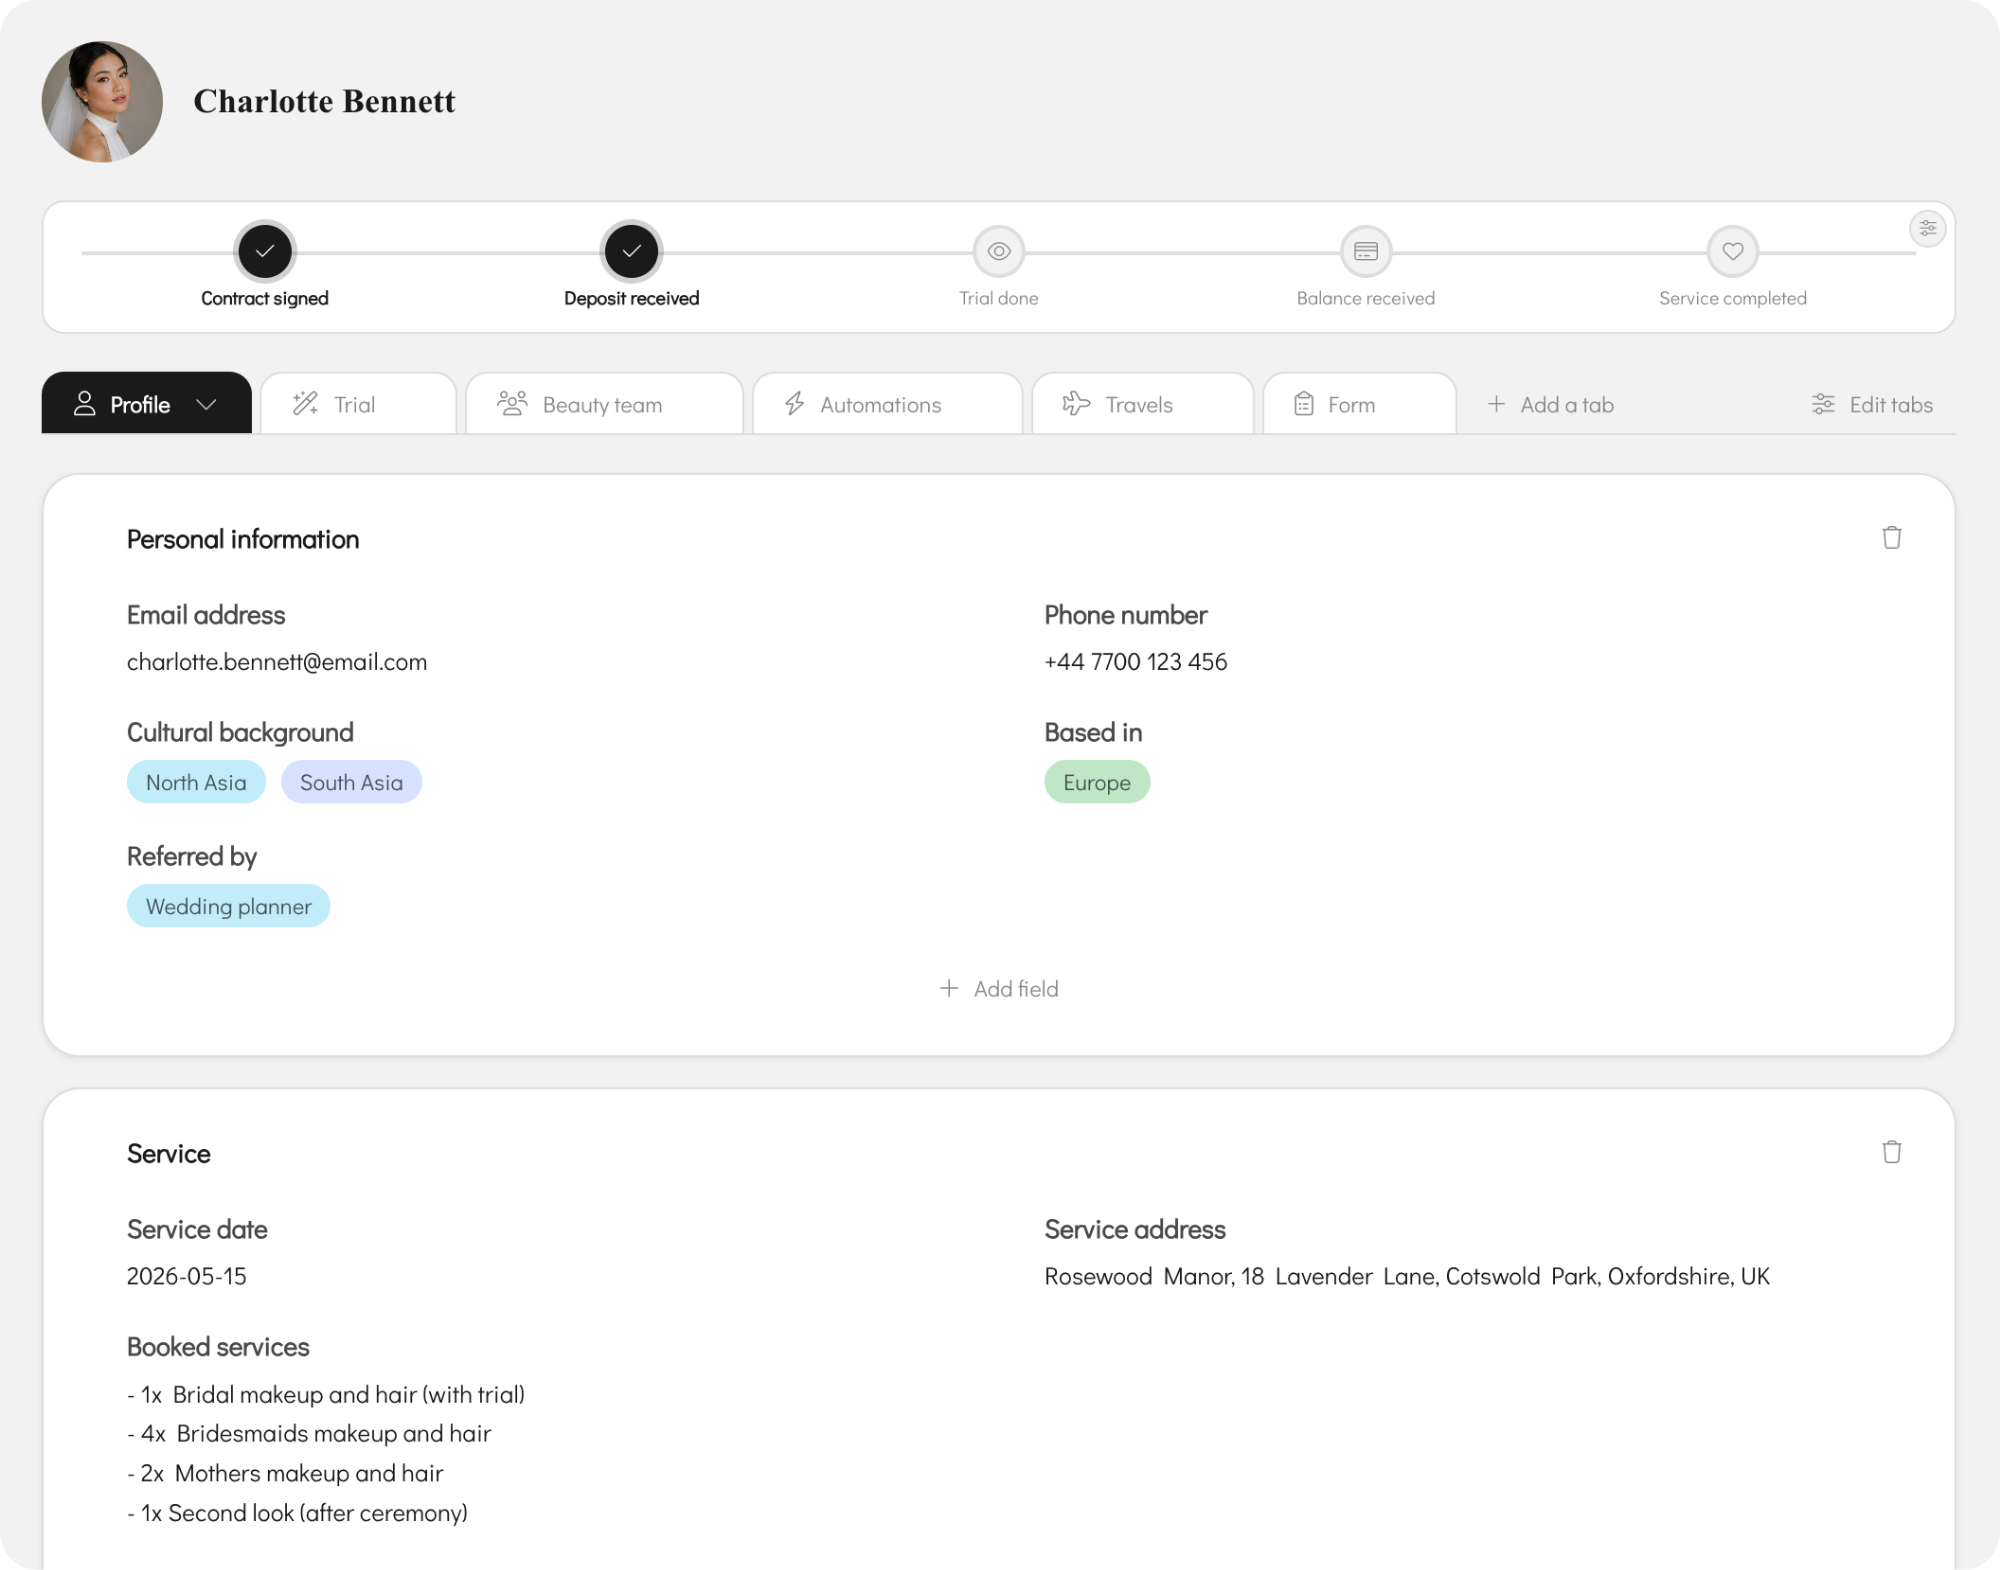Click the Referred by field label
This screenshot has width=2000, height=1570.
point(192,857)
